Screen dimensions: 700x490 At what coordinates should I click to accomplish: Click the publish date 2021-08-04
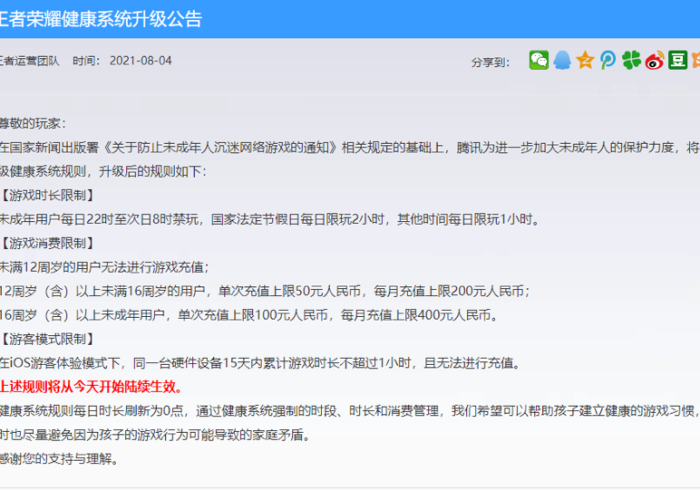click(x=140, y=61)
